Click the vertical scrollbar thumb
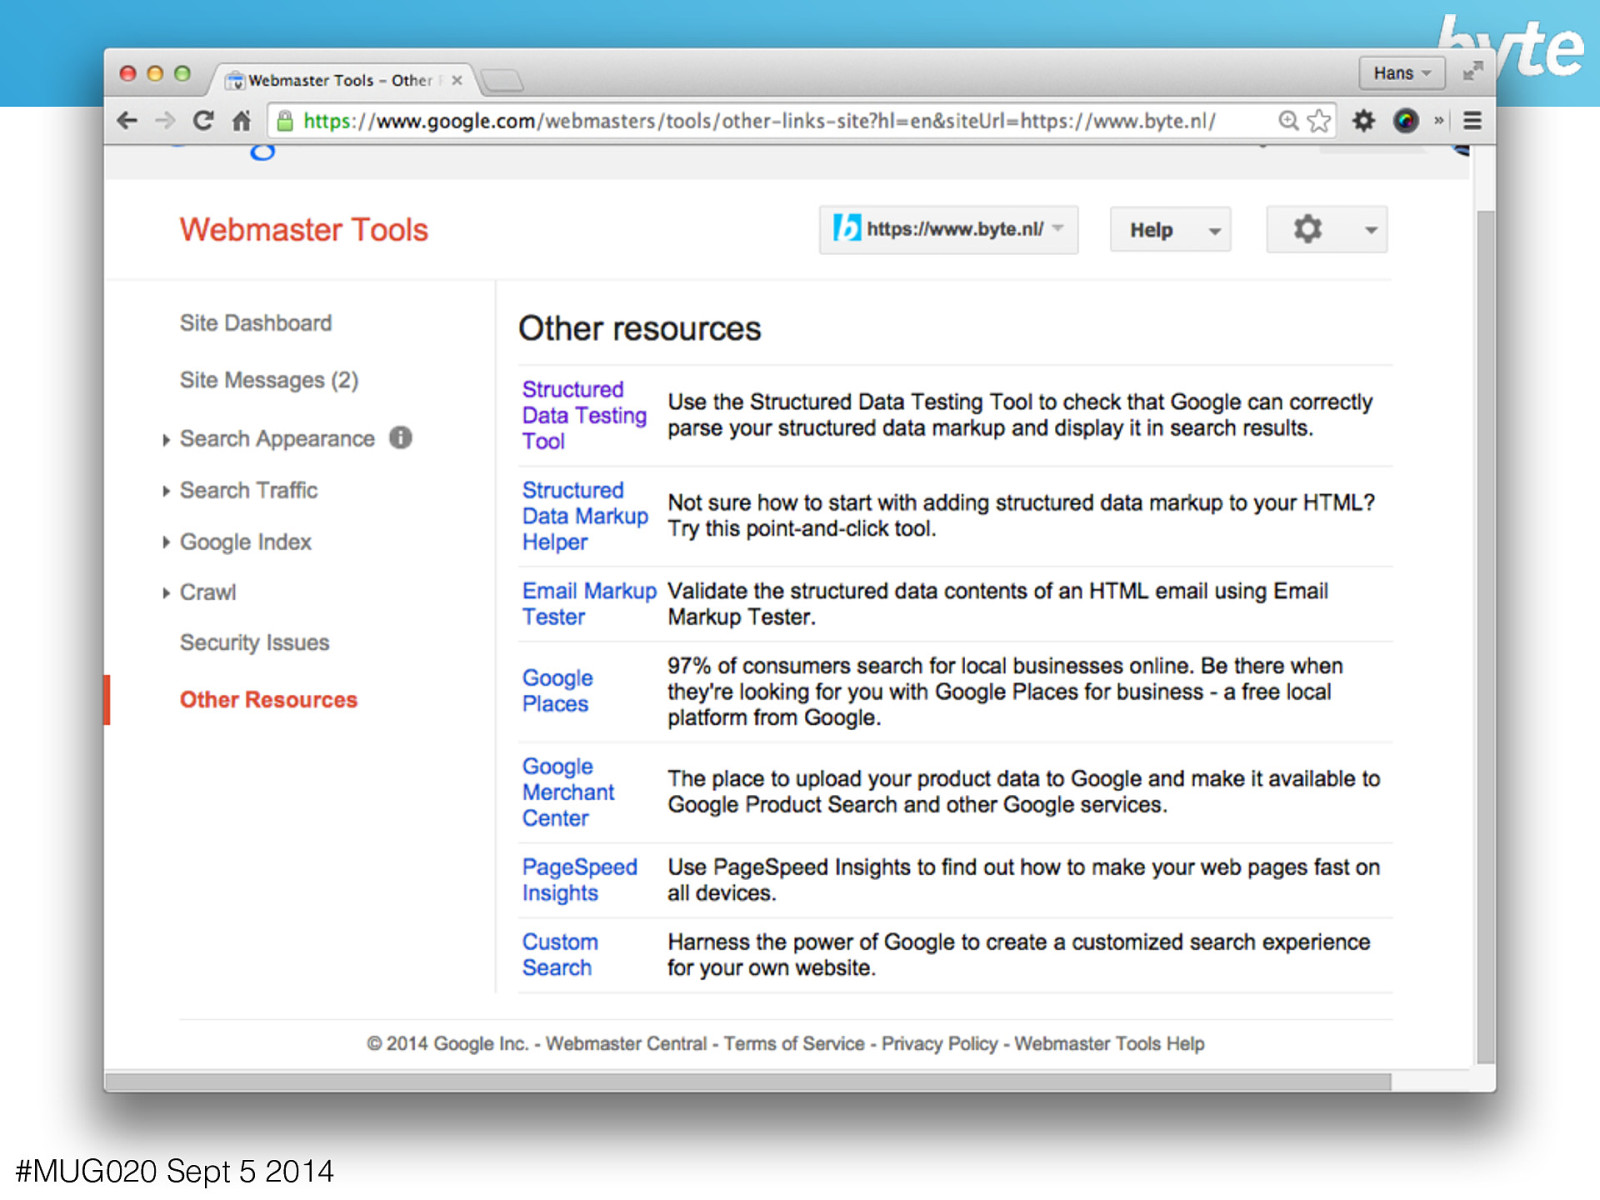The image size is (1600, 1200). [x=1486, y=637]
